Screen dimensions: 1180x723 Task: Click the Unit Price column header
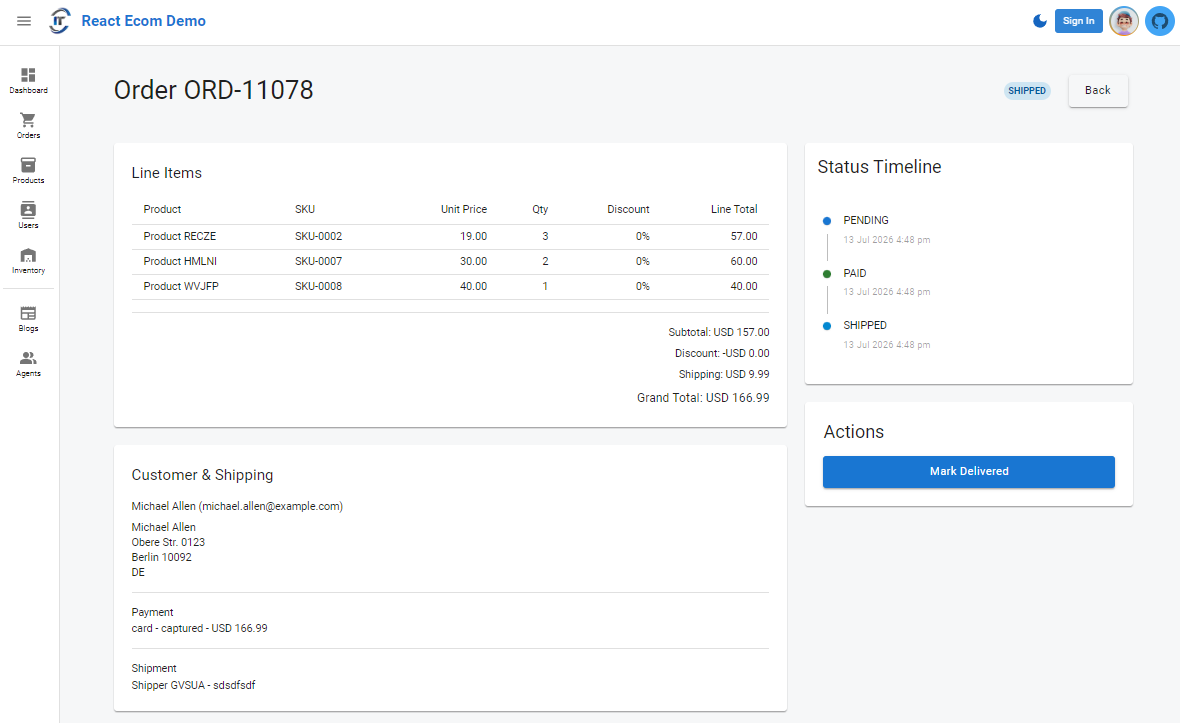point(464,209)
